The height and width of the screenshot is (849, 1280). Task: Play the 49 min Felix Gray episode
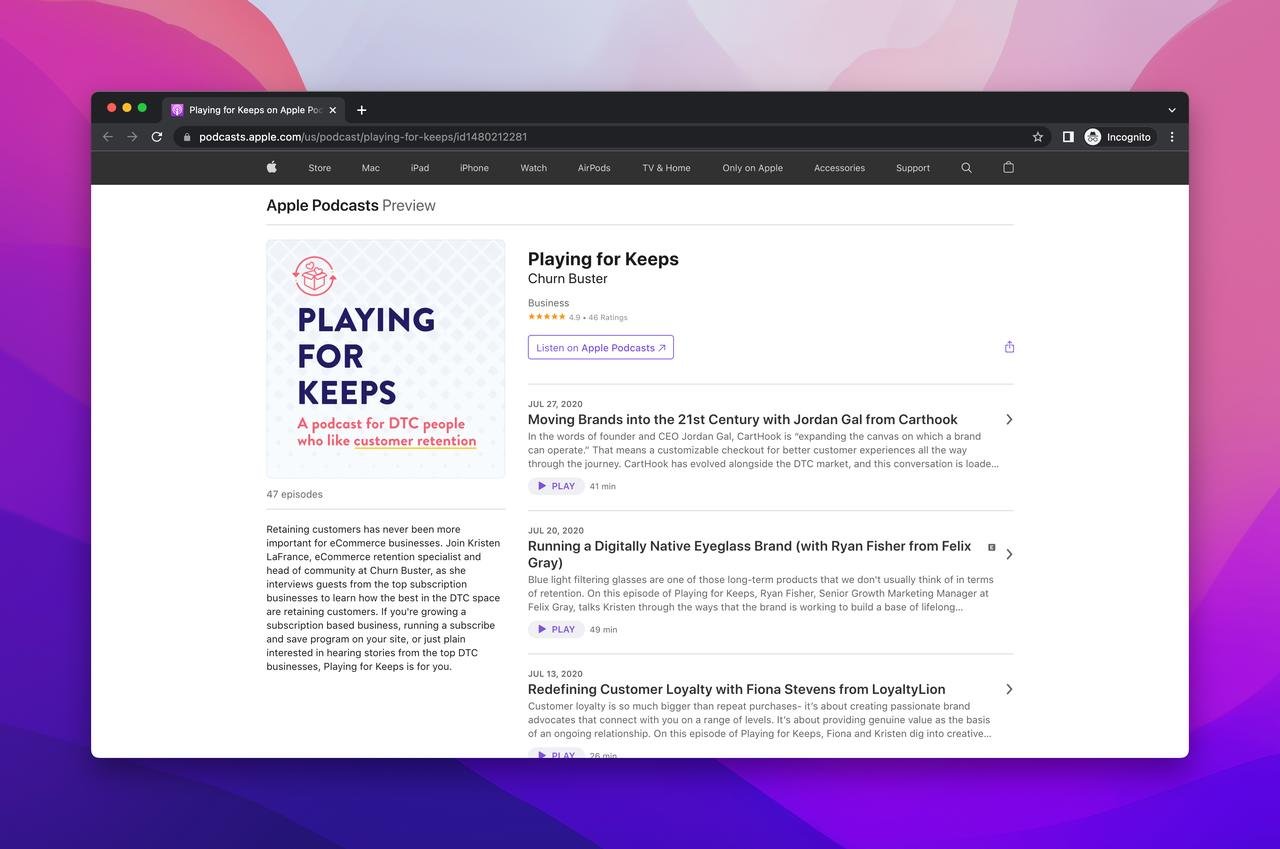point(556,629)
